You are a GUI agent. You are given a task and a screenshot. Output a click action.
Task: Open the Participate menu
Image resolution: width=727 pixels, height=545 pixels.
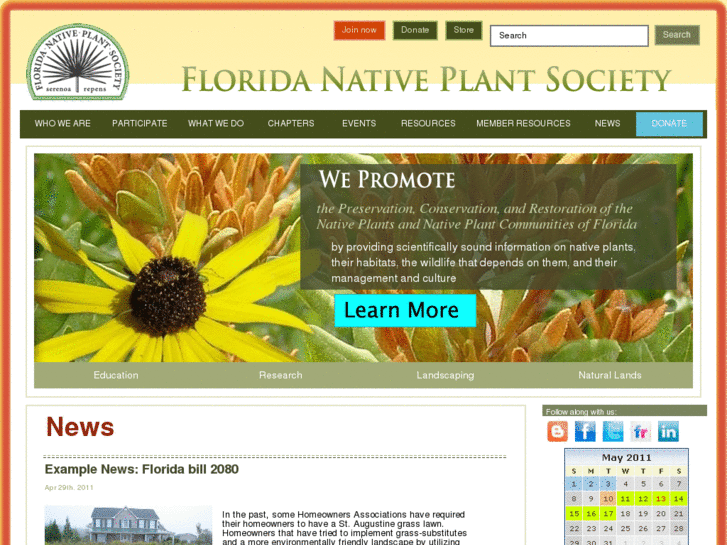(140, 124)
